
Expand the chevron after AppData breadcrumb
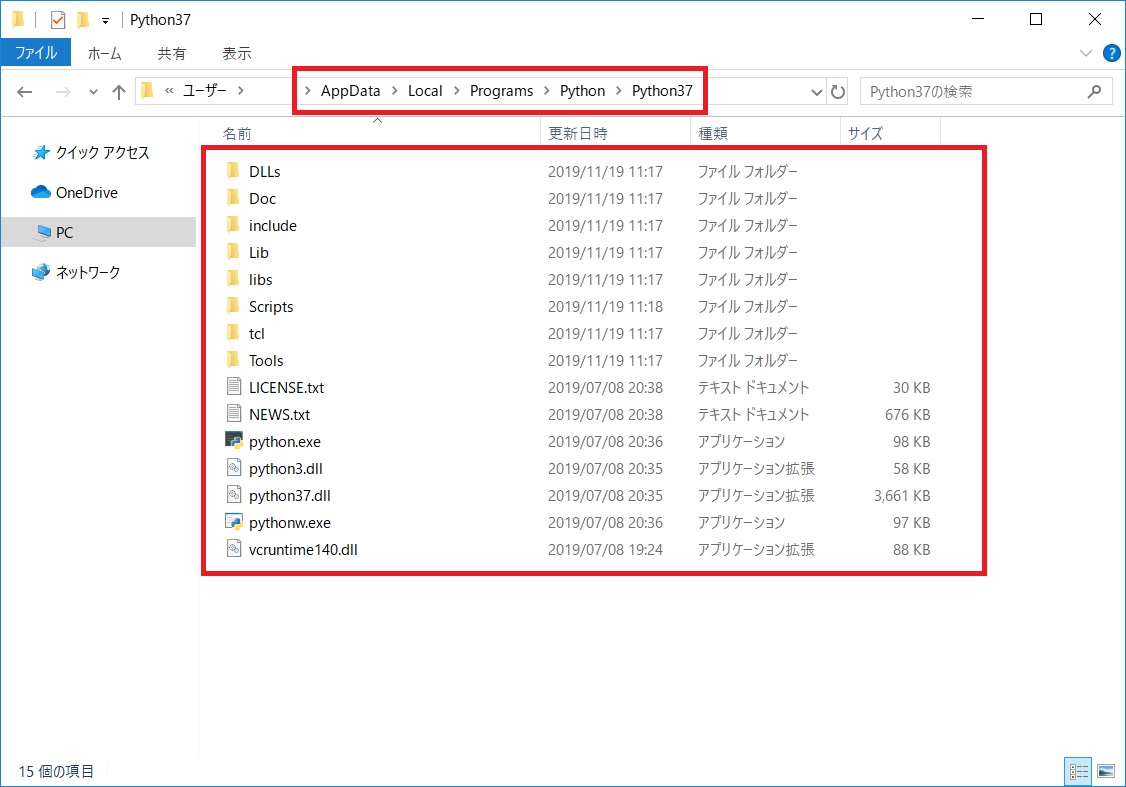[394, 91]
